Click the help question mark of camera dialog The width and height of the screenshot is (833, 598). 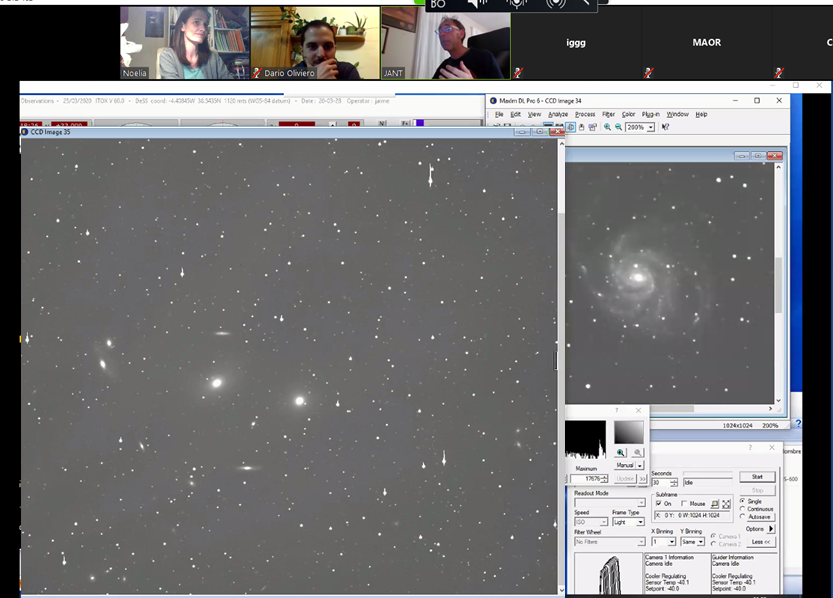point(750,448)
